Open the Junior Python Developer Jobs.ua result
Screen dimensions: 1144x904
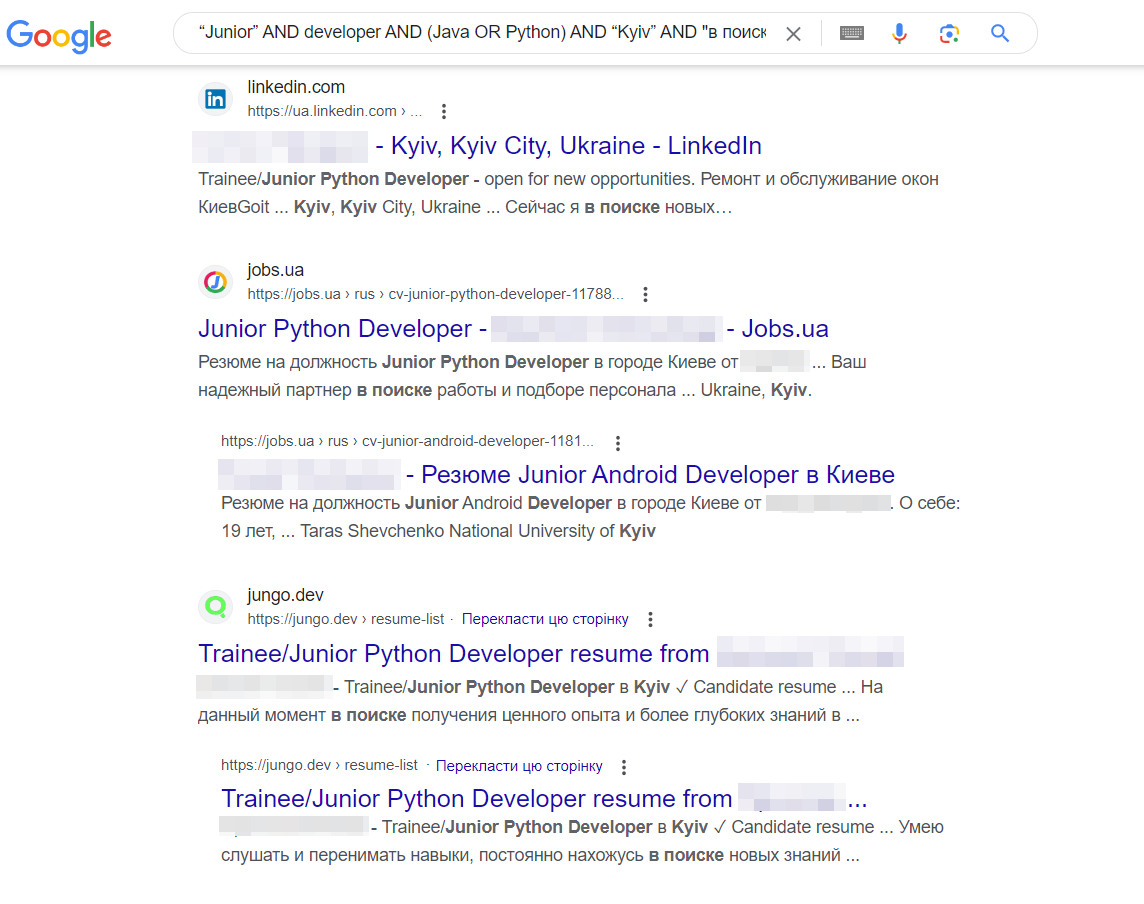[513, 328]
